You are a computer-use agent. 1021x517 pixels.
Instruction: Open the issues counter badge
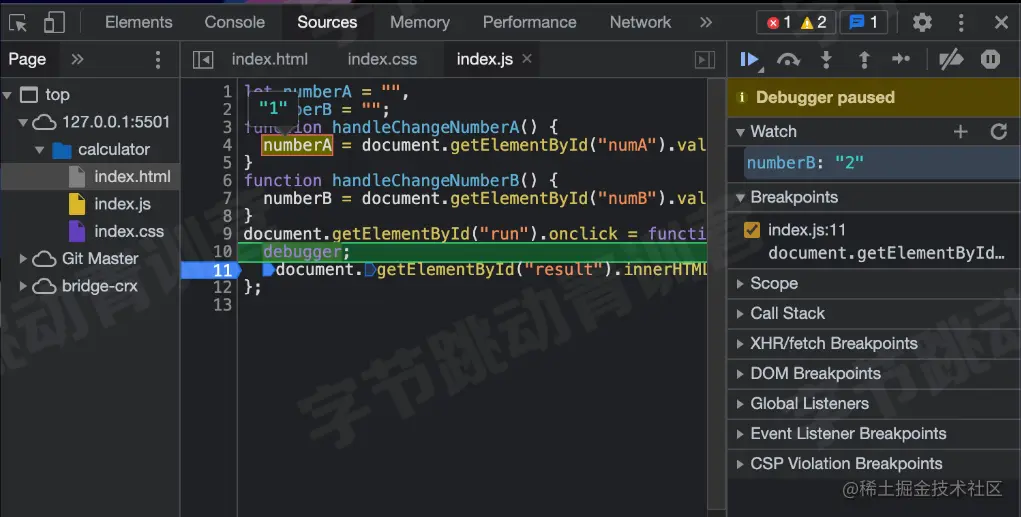[x=863, y=23]
